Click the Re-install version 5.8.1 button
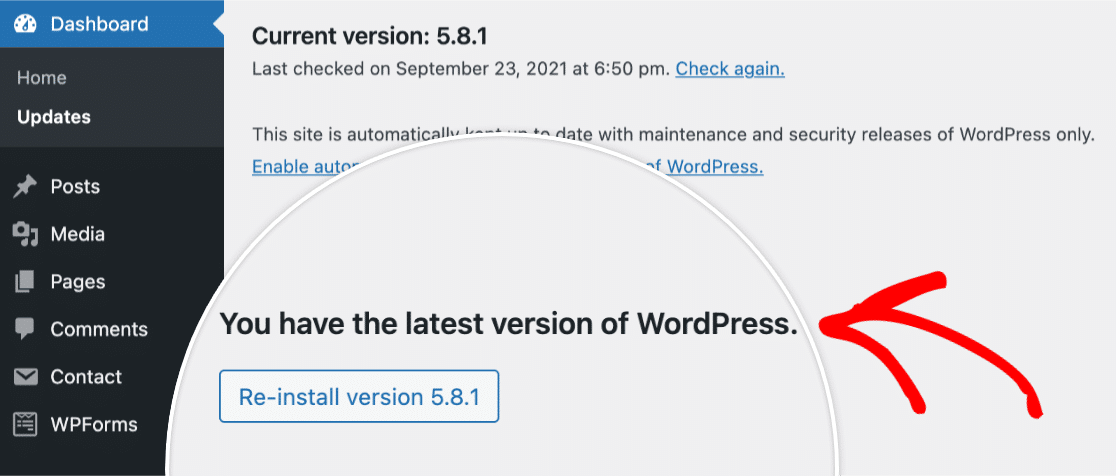1116x476 pixels. coord(359,396)
